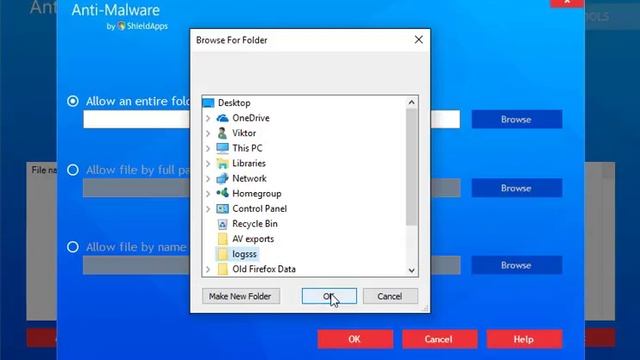Click the red Cancel button in Anti-Malware
Image resolution: width=640 pixels, height=360 pixels.
click(x=440, y=339)
